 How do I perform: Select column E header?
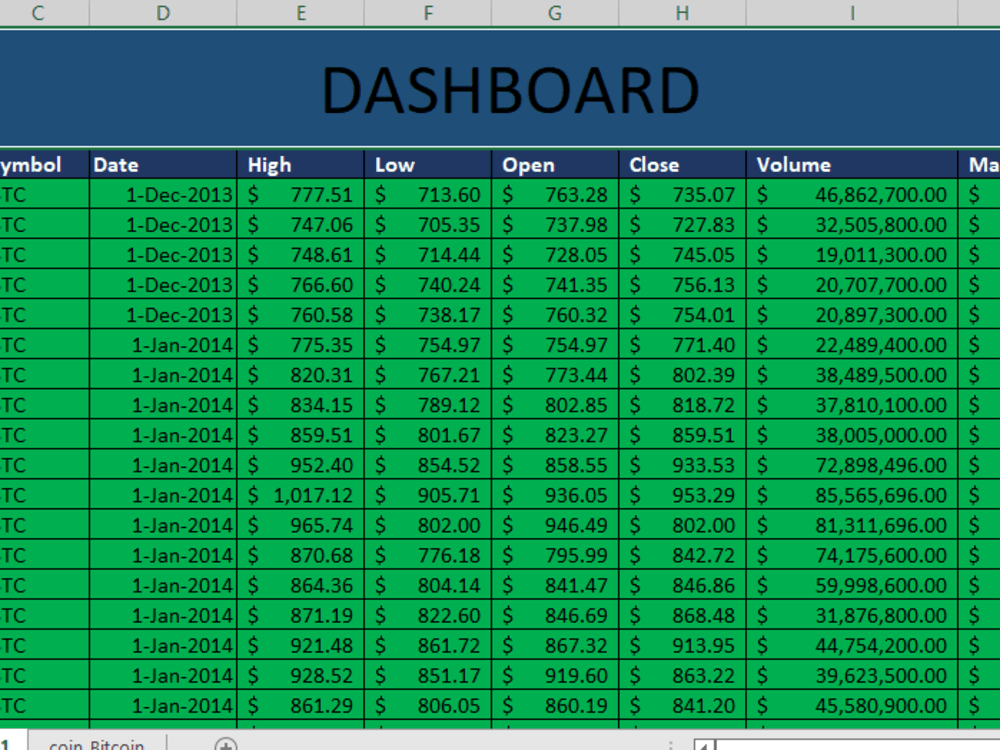point(301,13)
